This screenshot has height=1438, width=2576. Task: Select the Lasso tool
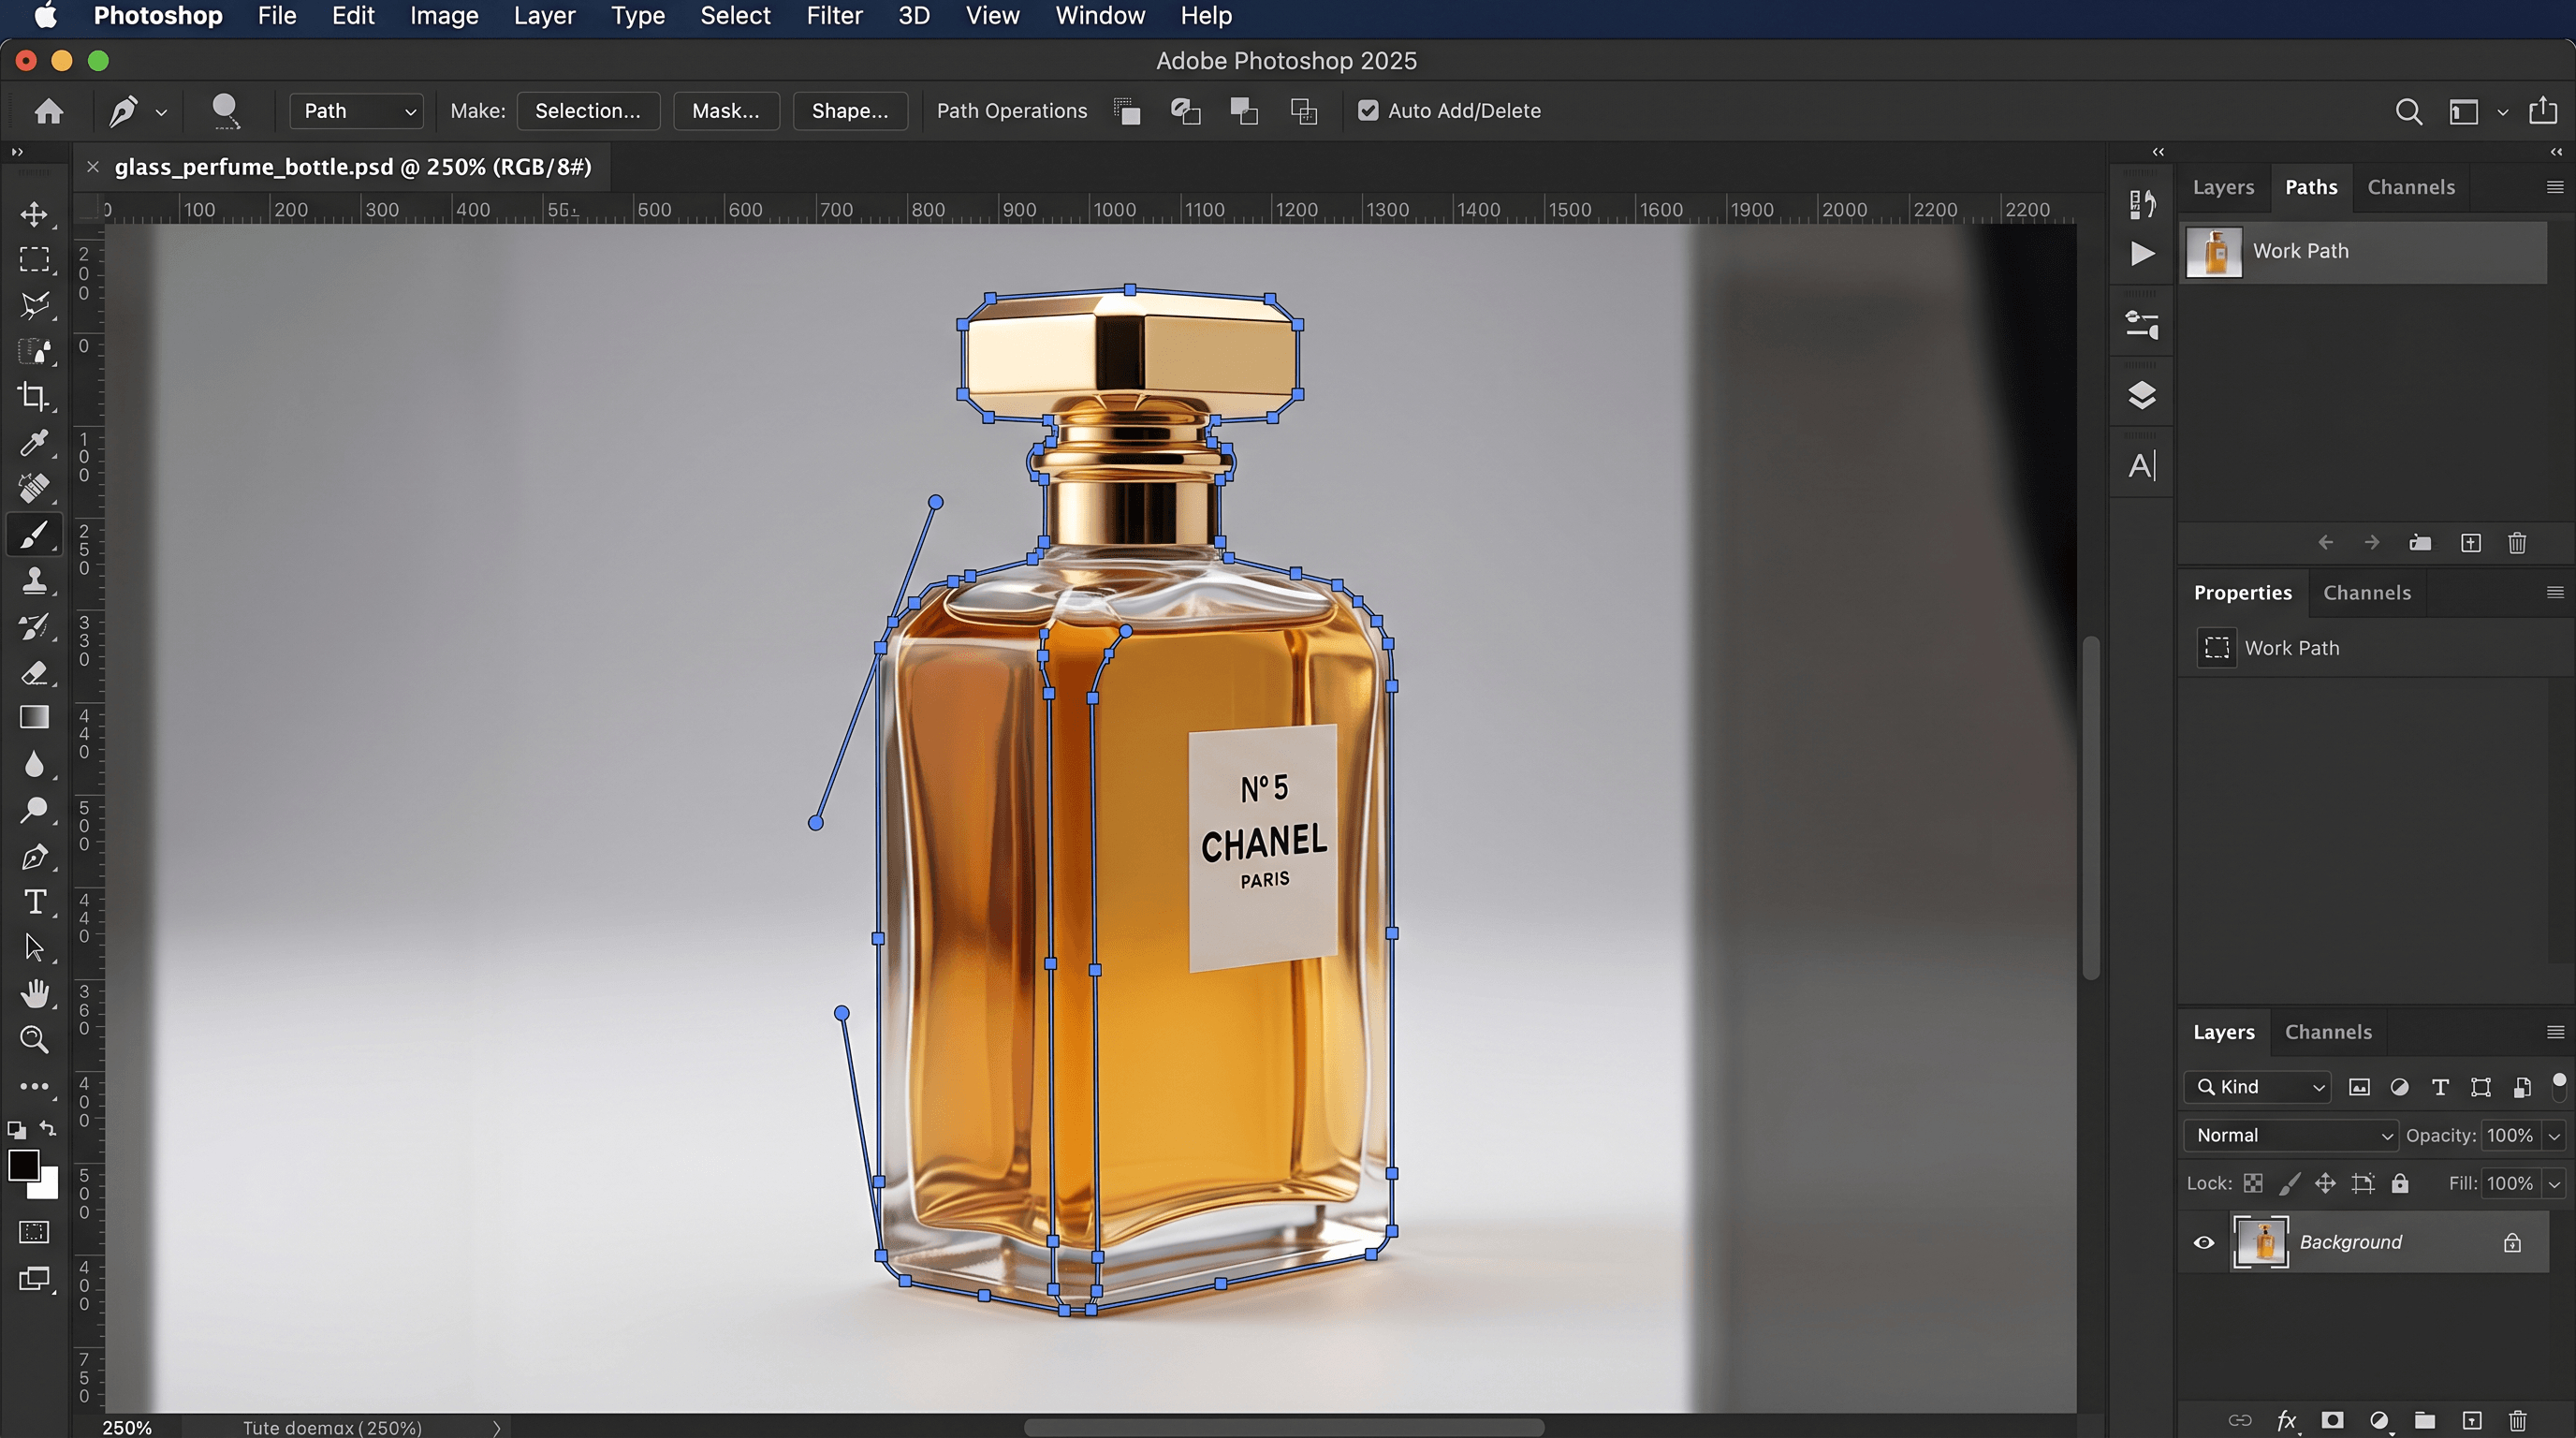pyautogui.click(x=34, y=305)
